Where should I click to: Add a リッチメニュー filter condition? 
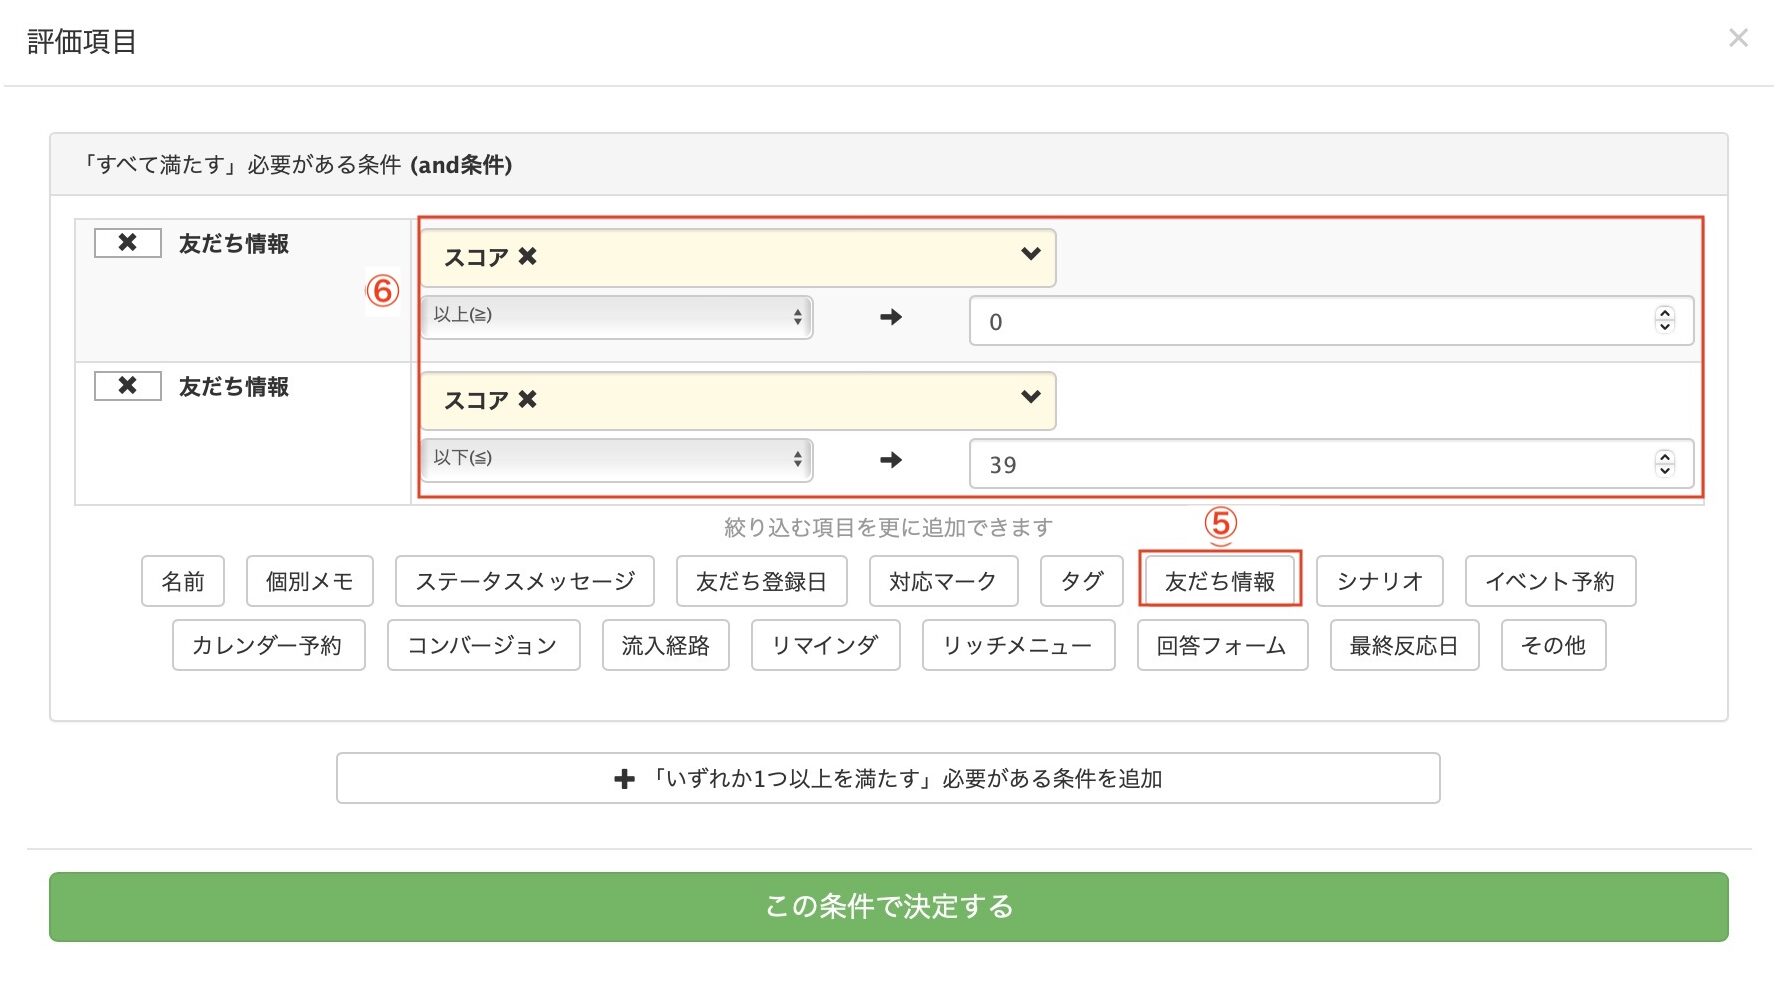(1017, 645)
